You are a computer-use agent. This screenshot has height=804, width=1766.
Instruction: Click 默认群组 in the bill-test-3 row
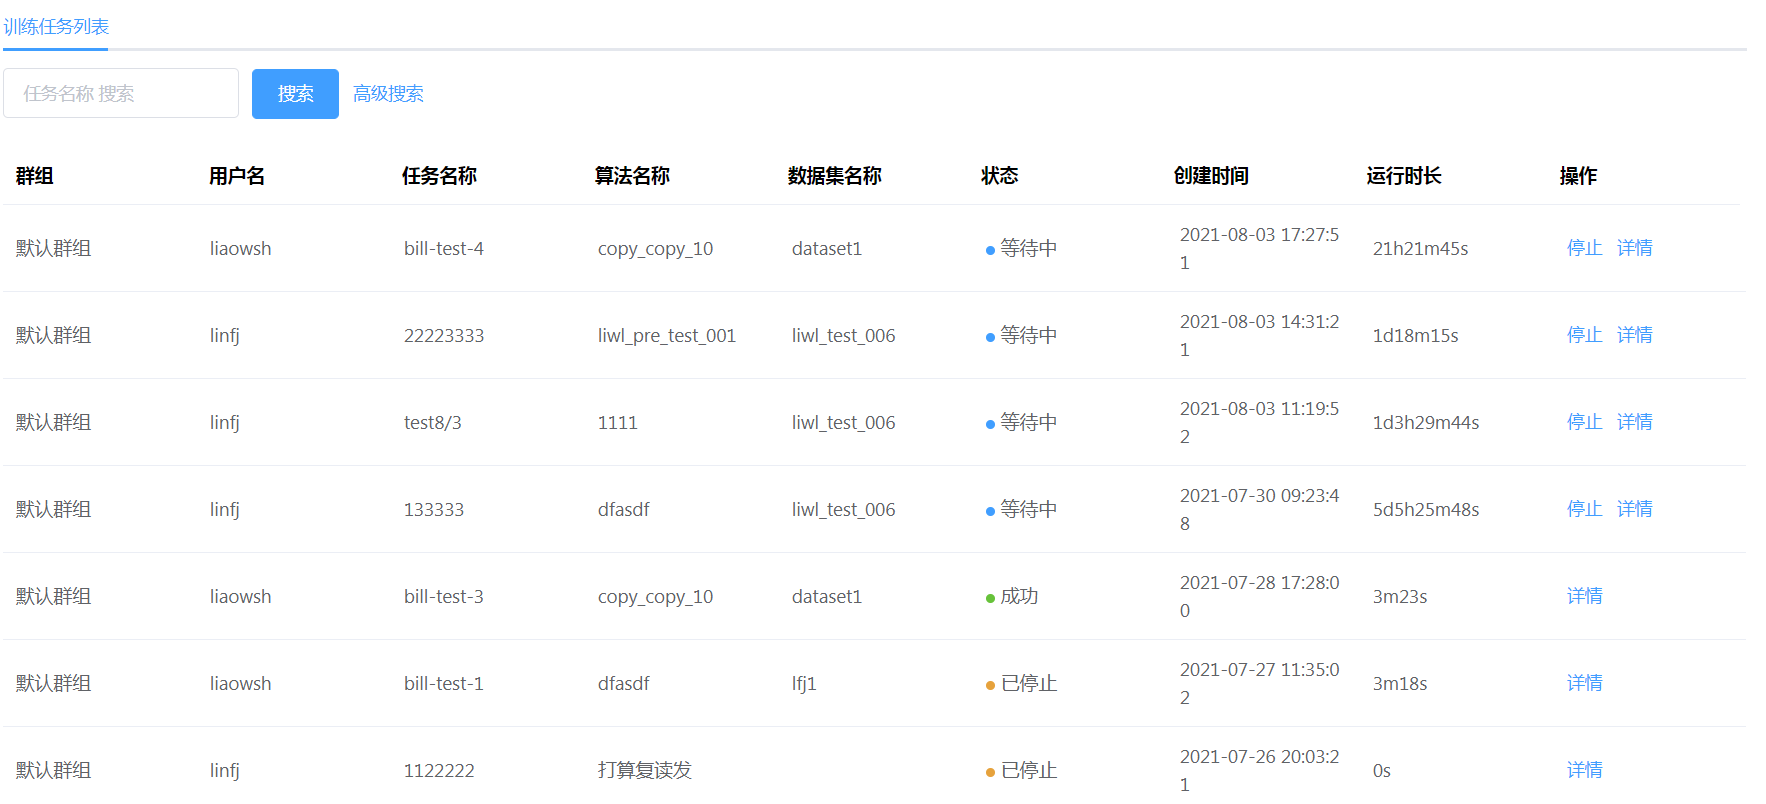click(53, 596)
